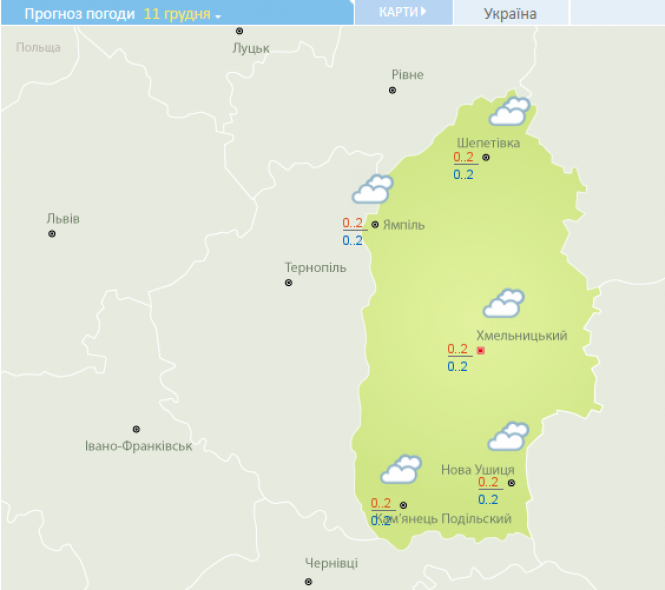Click the red Хмельницький city marker
Screen dimensions: 665x590
481,351
